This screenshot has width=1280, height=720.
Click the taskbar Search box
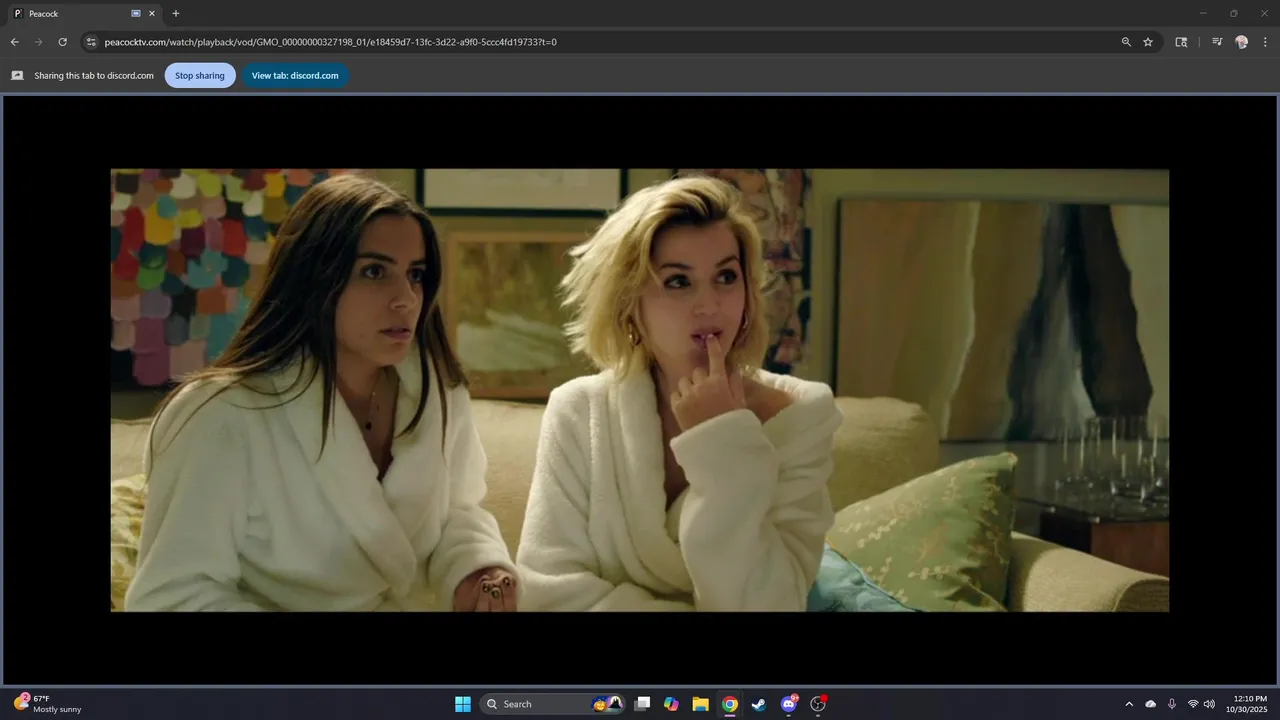coord(553,704)
